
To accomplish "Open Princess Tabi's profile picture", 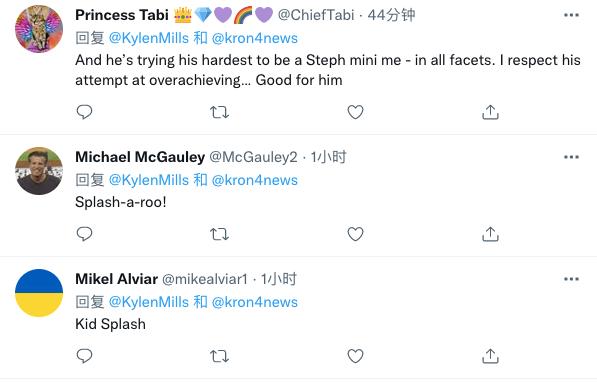I will [x=39, y=29].
